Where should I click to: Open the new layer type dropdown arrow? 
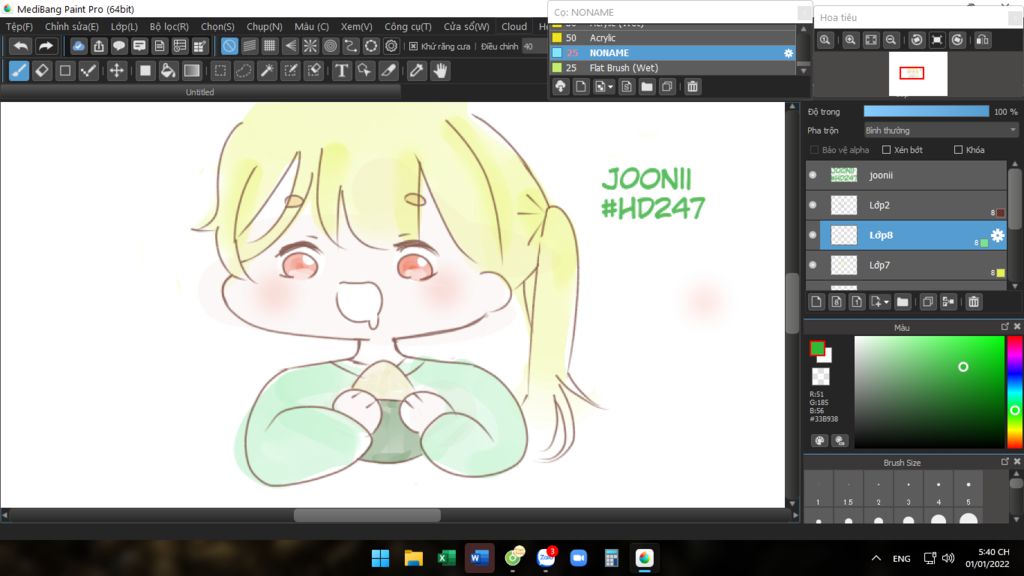(886, 302)
